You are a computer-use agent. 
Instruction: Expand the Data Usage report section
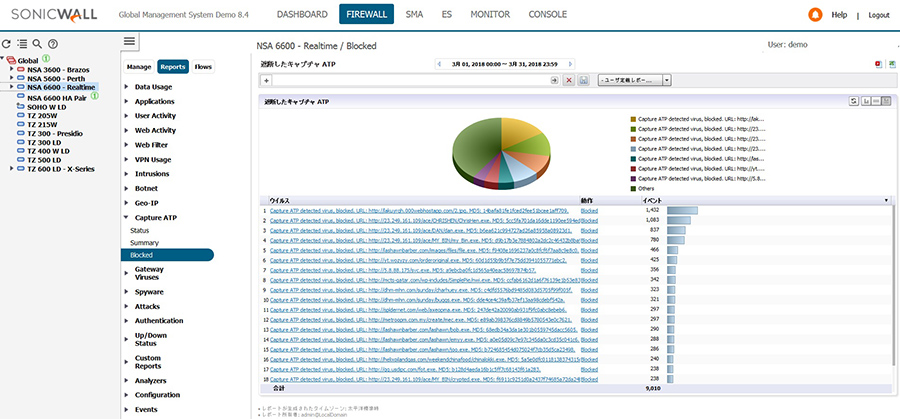127,87
